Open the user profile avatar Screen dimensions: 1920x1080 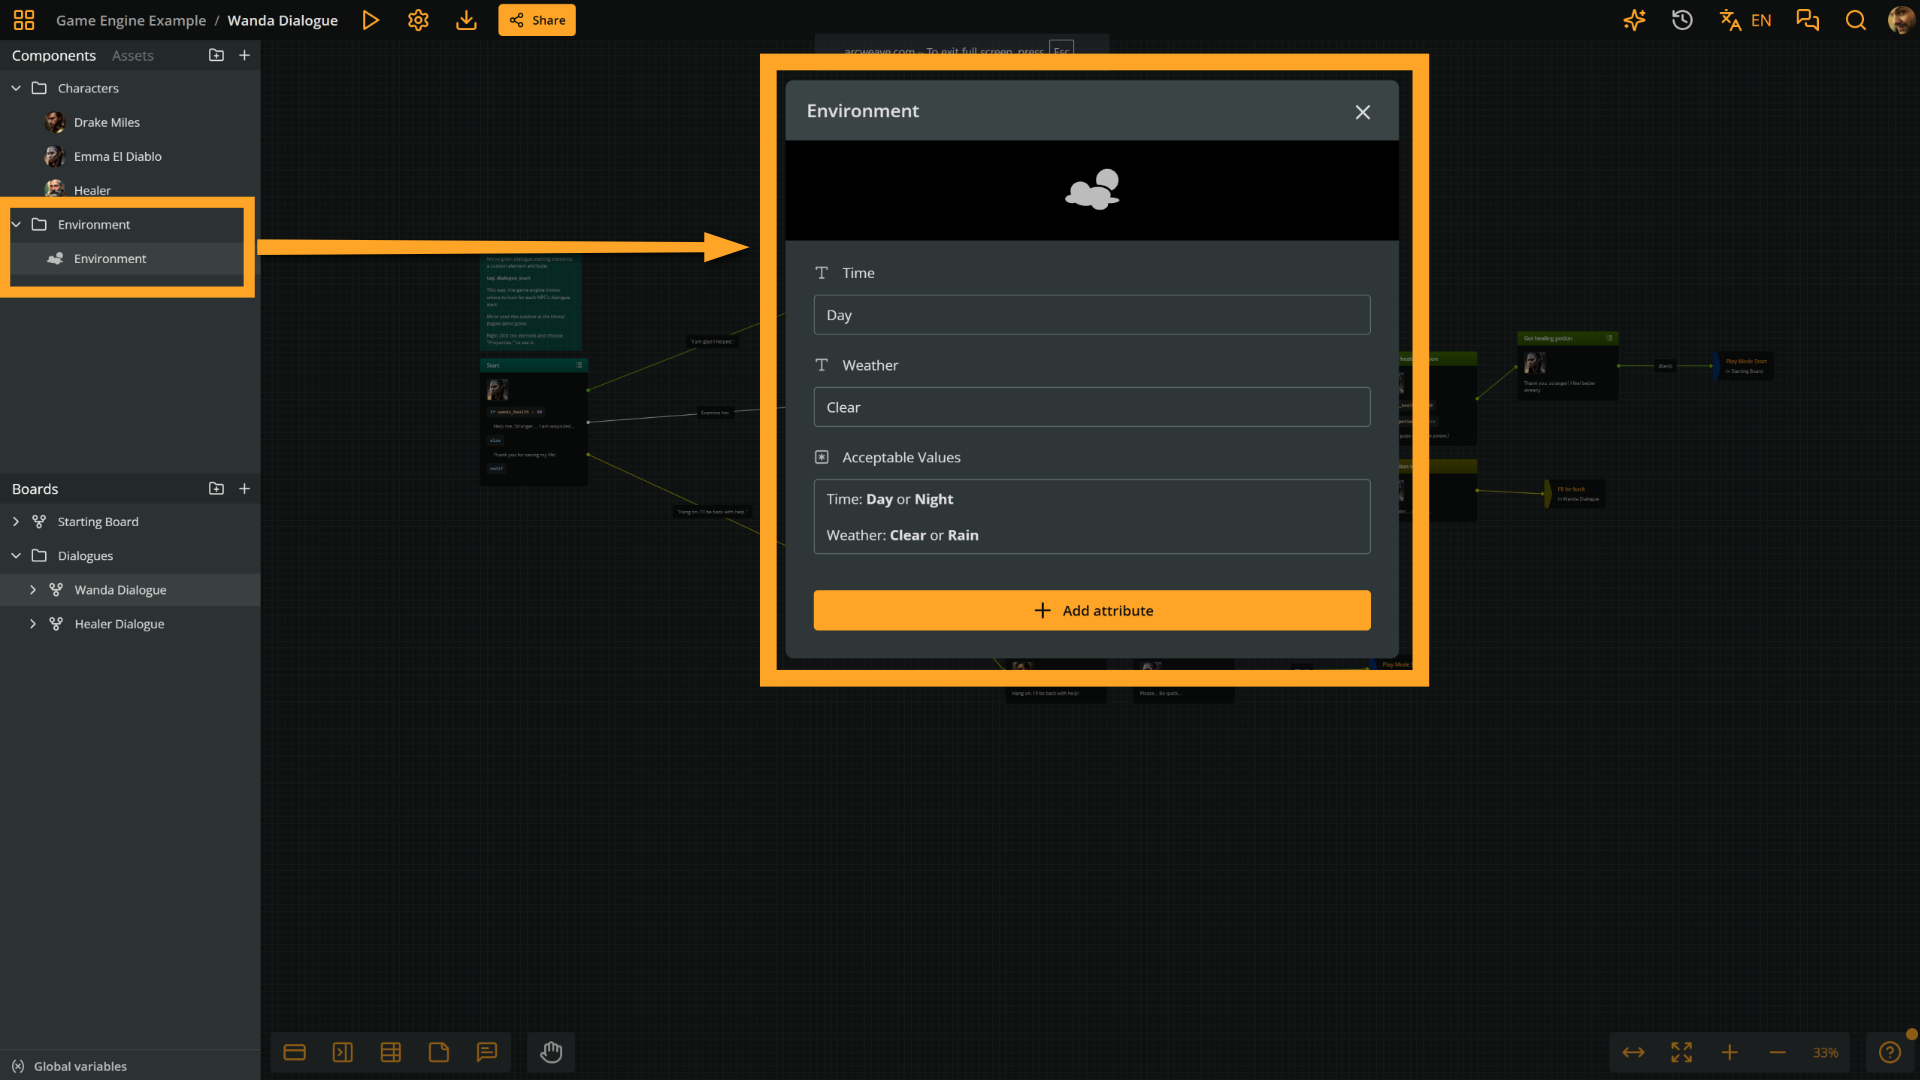tap(1900, 20)
